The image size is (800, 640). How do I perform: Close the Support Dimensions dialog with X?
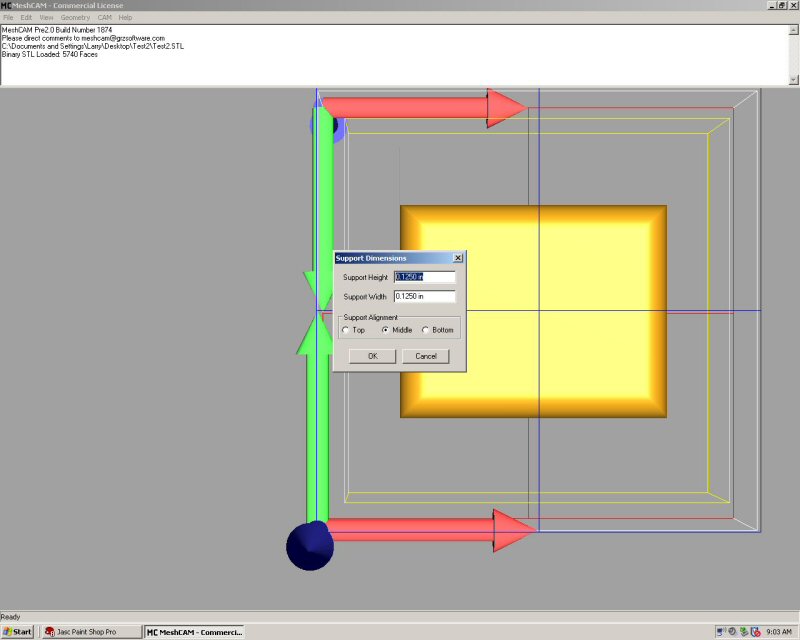tap(458, 258)
